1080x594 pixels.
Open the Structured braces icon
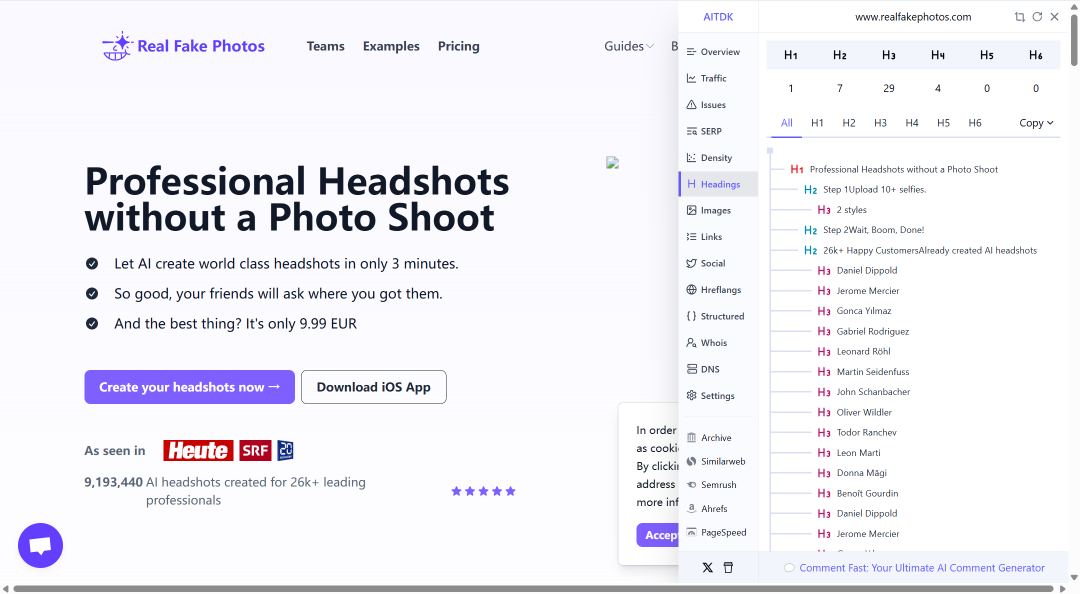(x=692, y=316)
